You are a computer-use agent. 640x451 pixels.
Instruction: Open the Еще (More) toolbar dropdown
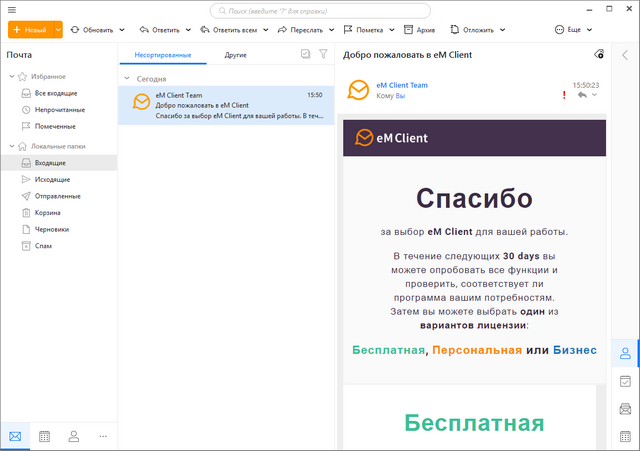point(572,30)
